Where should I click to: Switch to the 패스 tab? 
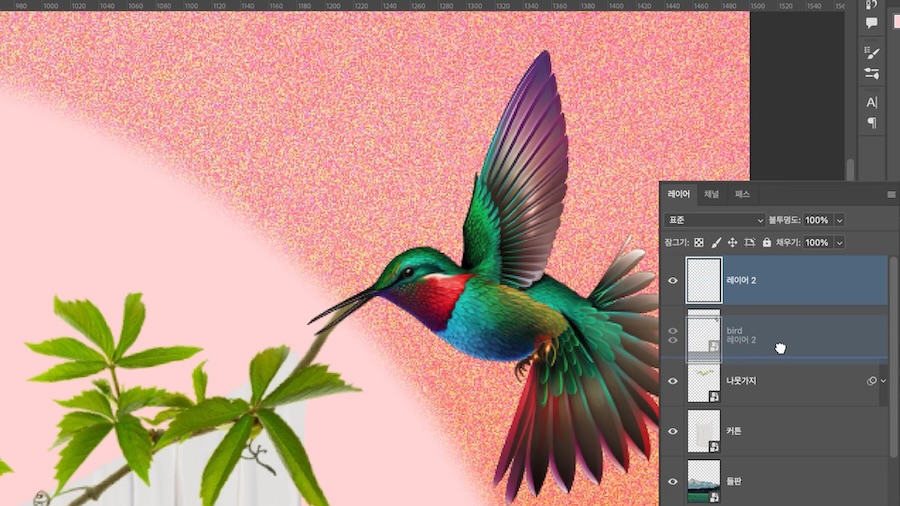pyautogui.click(x=742, y=194)
